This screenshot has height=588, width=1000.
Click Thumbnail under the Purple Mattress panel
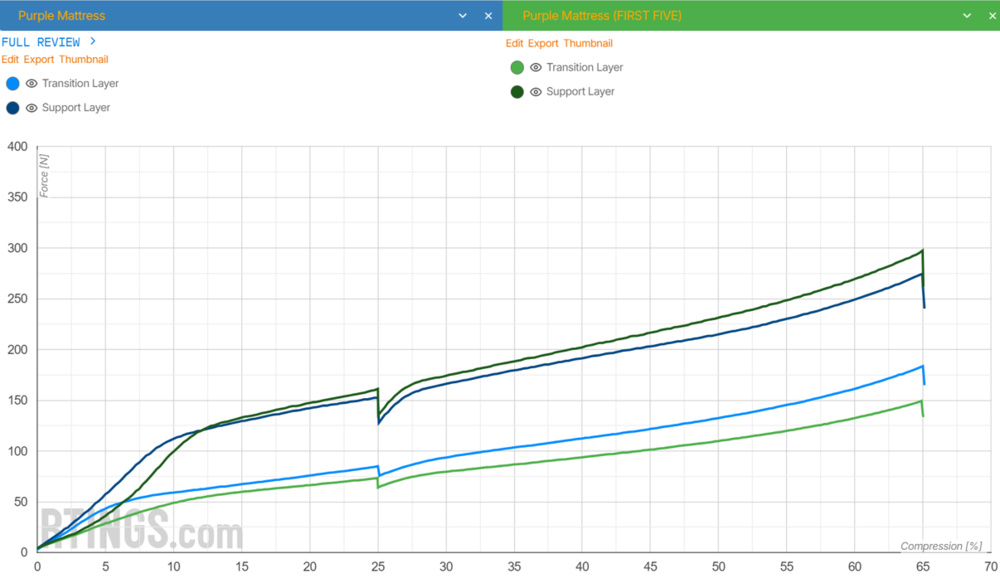84,59
